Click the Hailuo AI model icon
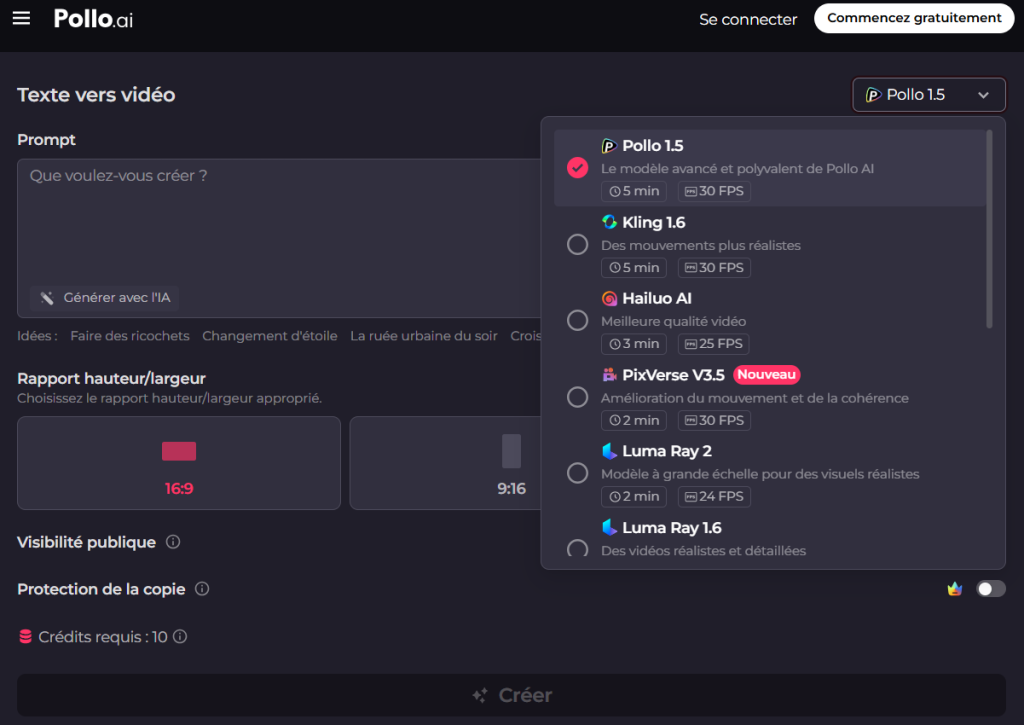Viewport: 1024px width, 725px height. [609, 298]
